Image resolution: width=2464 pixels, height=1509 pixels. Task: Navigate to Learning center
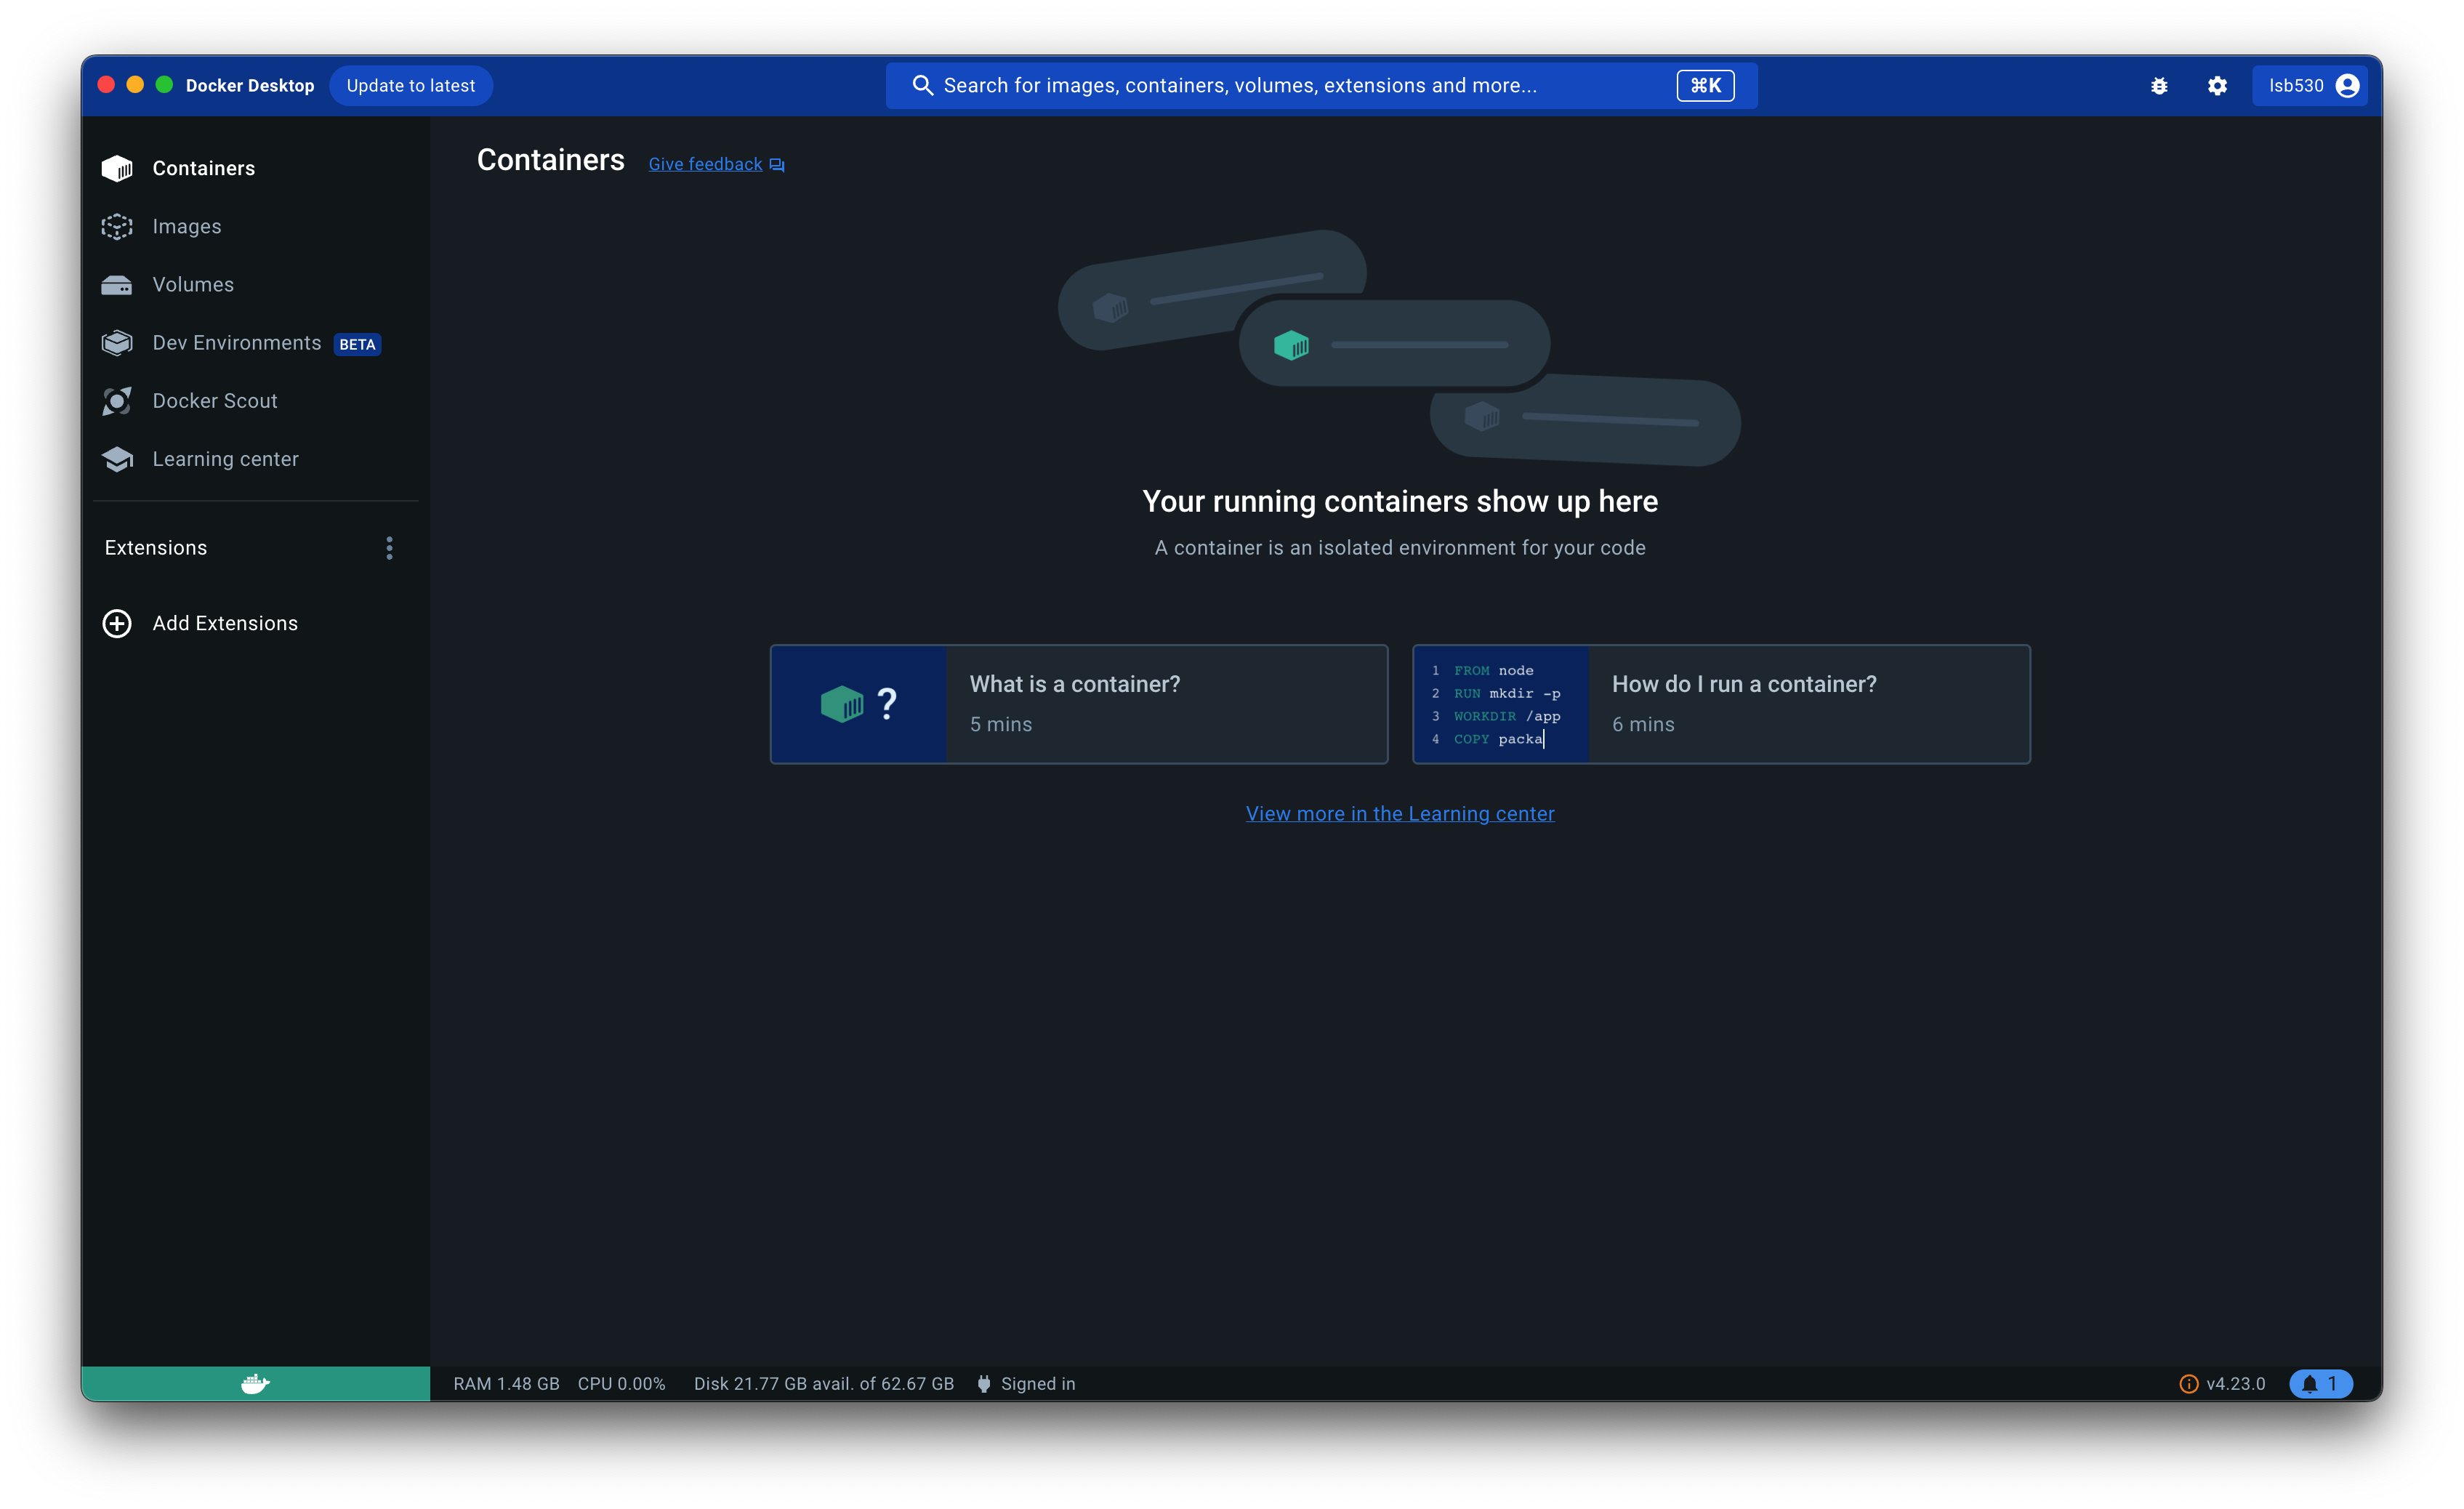click(225, 459)
